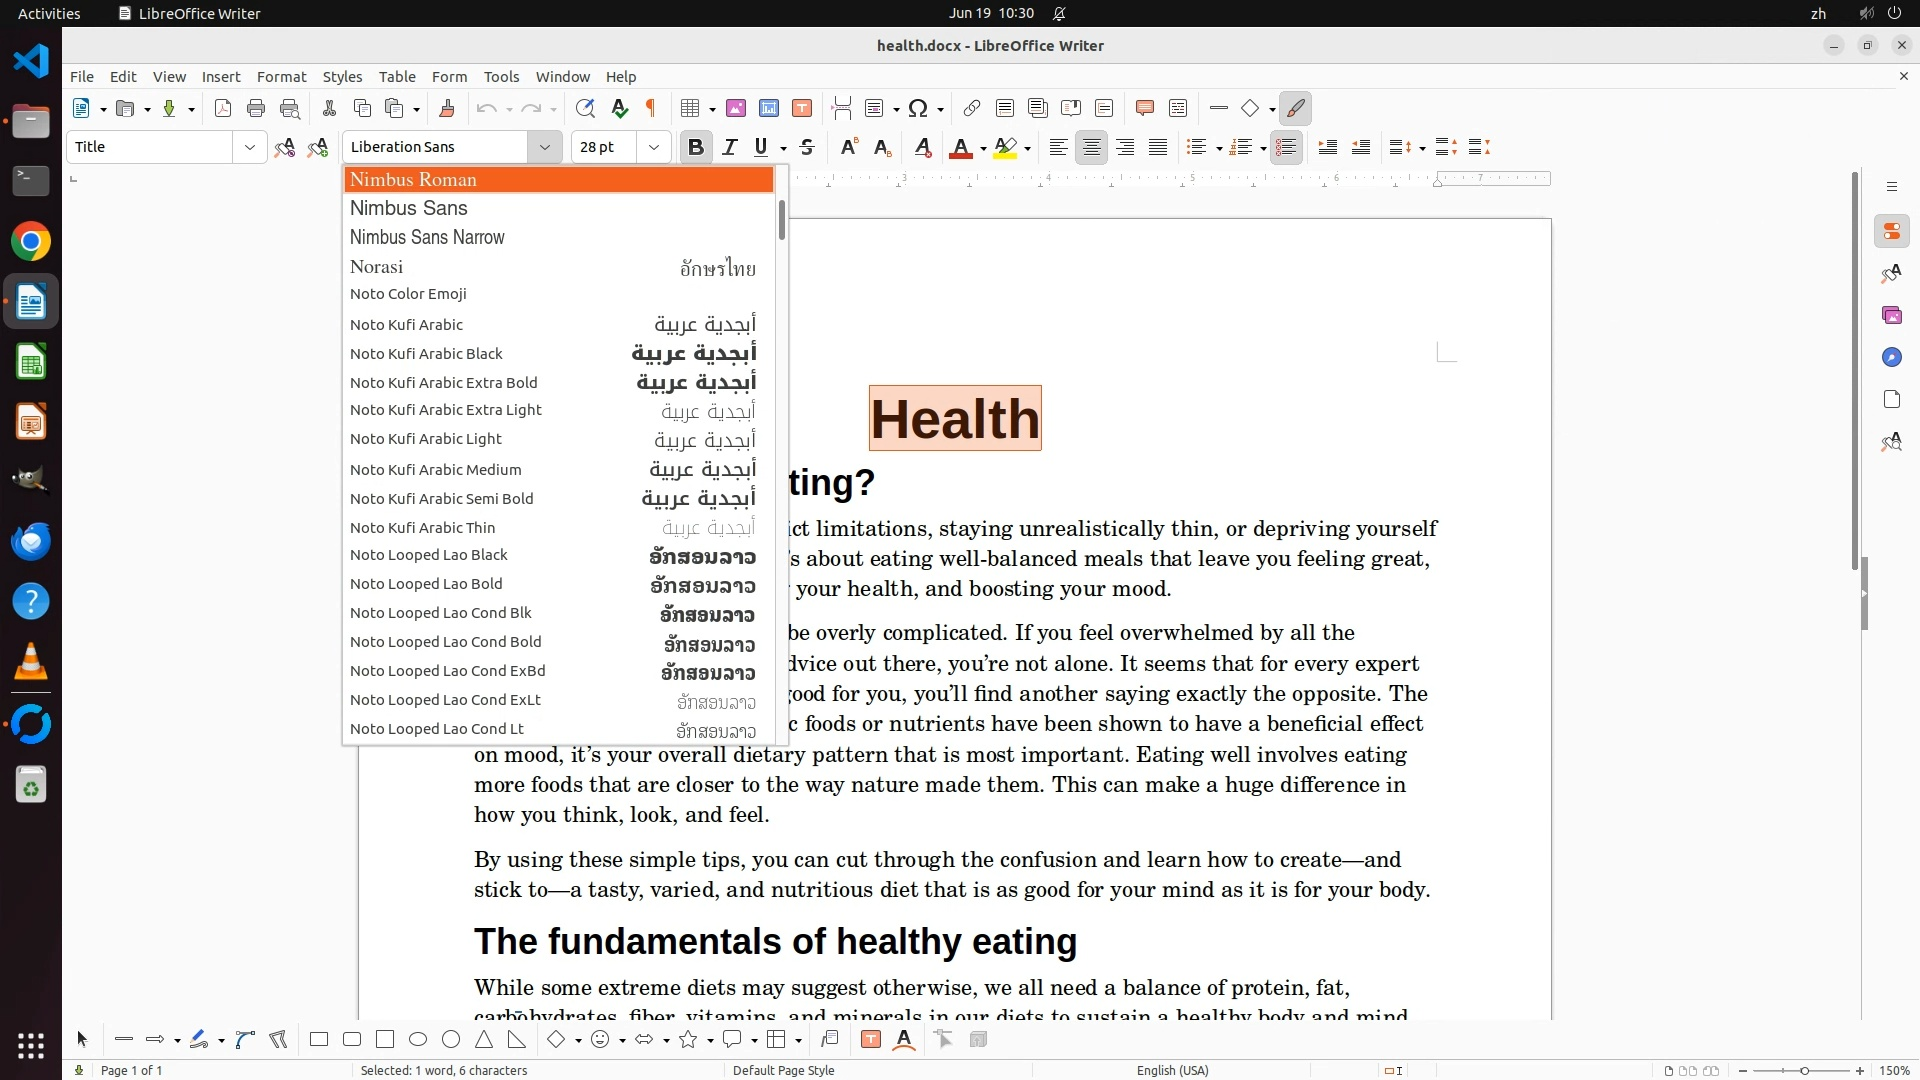Open the paragraph style dropdown arrow

point(249,148)
